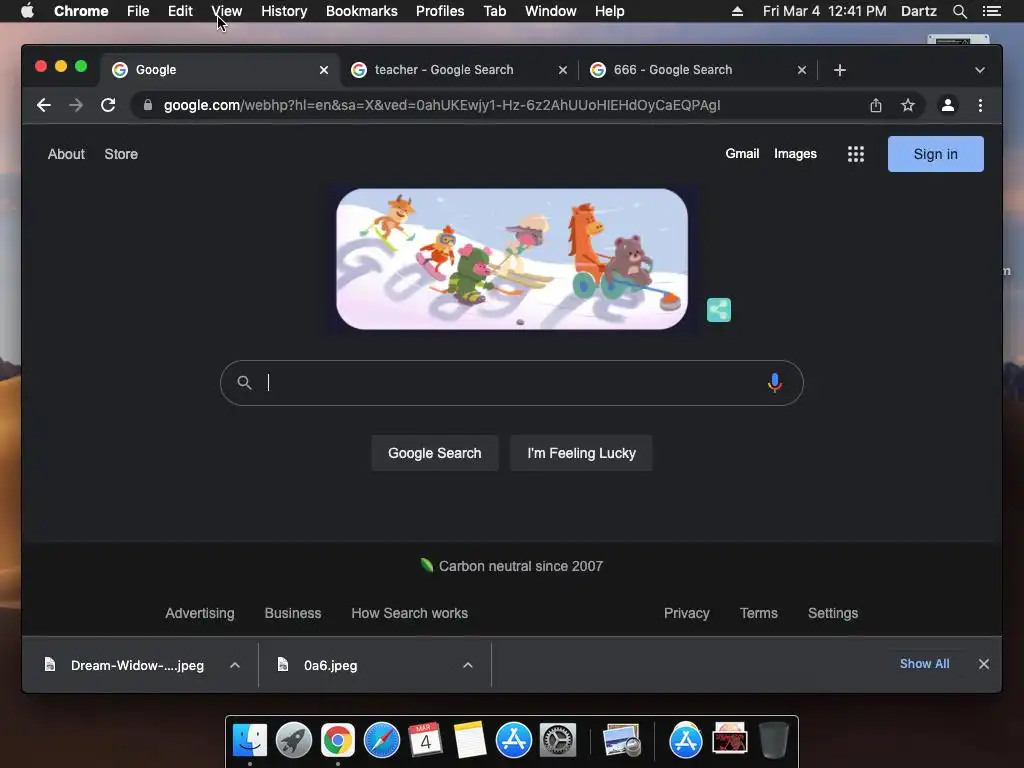Image resolution: width=1024 pixels, height=768 pixels.
Task: Click I'm Feeling Lucky button
Action: (x=581, y=453)
